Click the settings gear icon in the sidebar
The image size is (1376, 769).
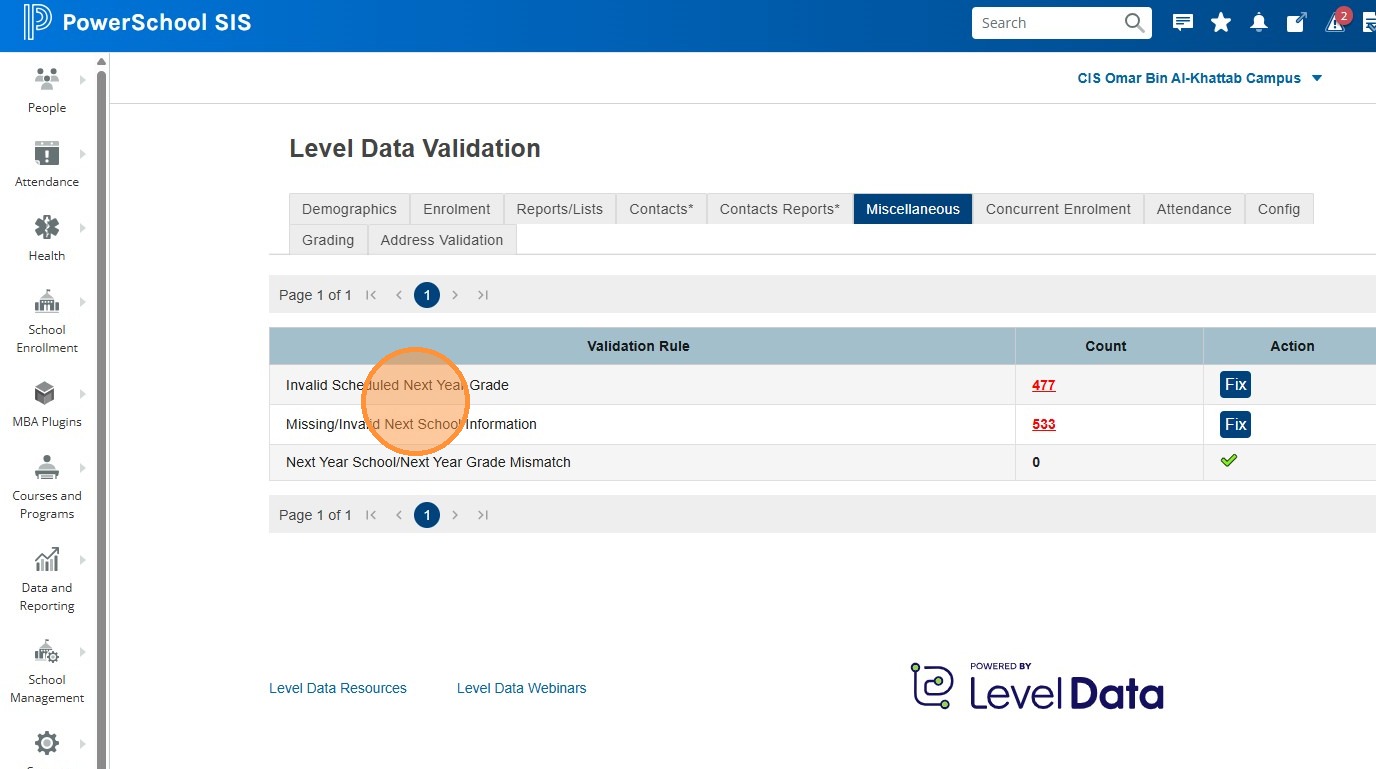tap(47, 743)
